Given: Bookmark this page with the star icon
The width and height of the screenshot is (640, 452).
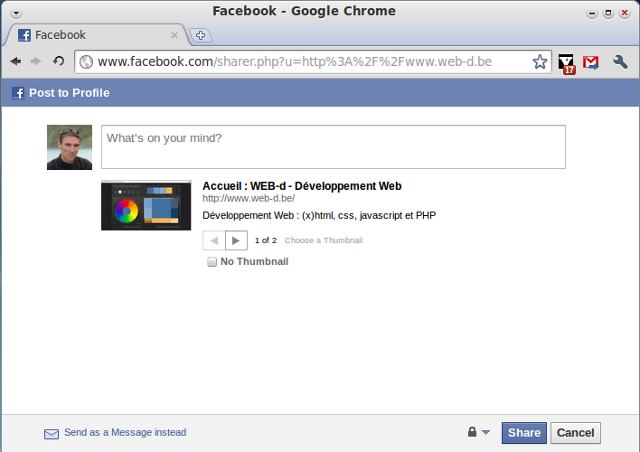Looking at the screenshot, I should click(540, 62).
